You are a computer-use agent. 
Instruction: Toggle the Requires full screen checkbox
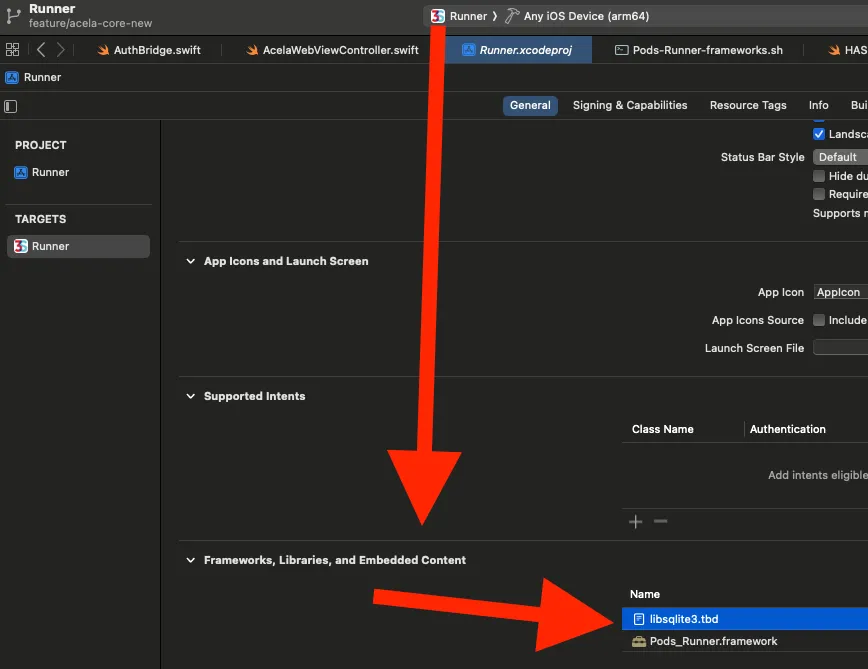(819, 194)
